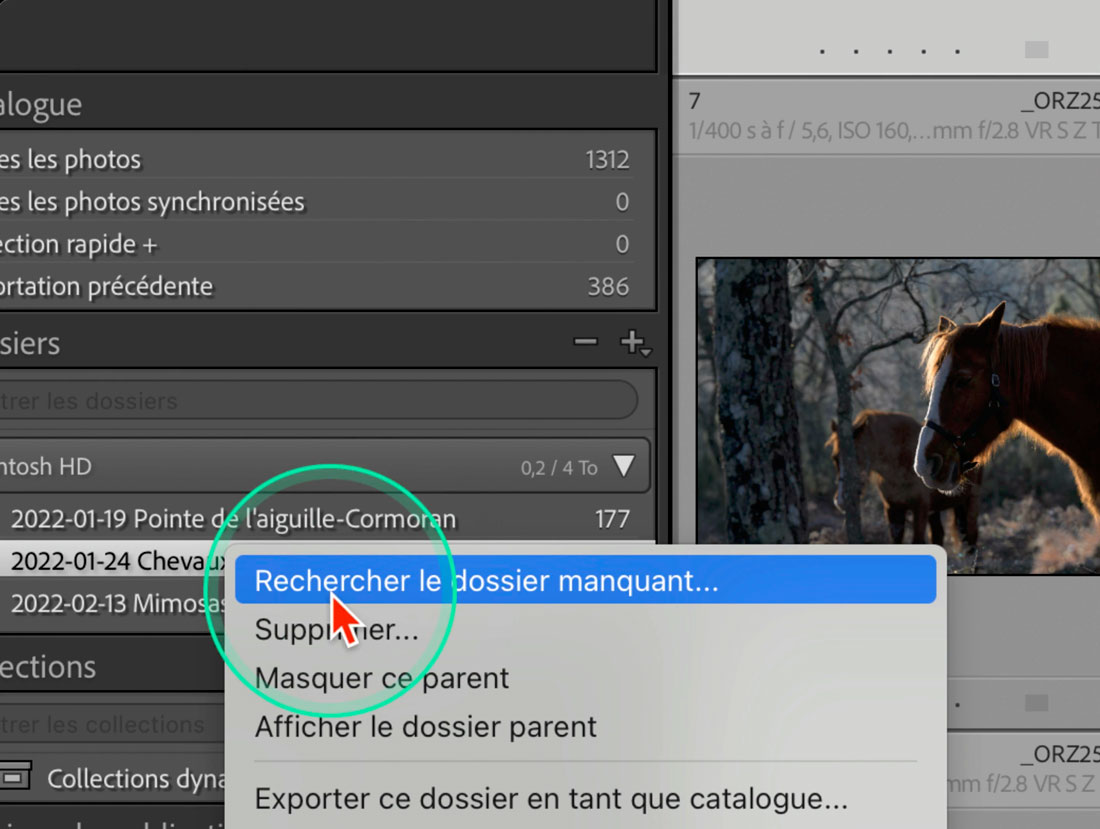The image size is (1100, 829).
Task: Select "Exporter ce dossier en tant que catalogue..."
Action: (551, 799)
